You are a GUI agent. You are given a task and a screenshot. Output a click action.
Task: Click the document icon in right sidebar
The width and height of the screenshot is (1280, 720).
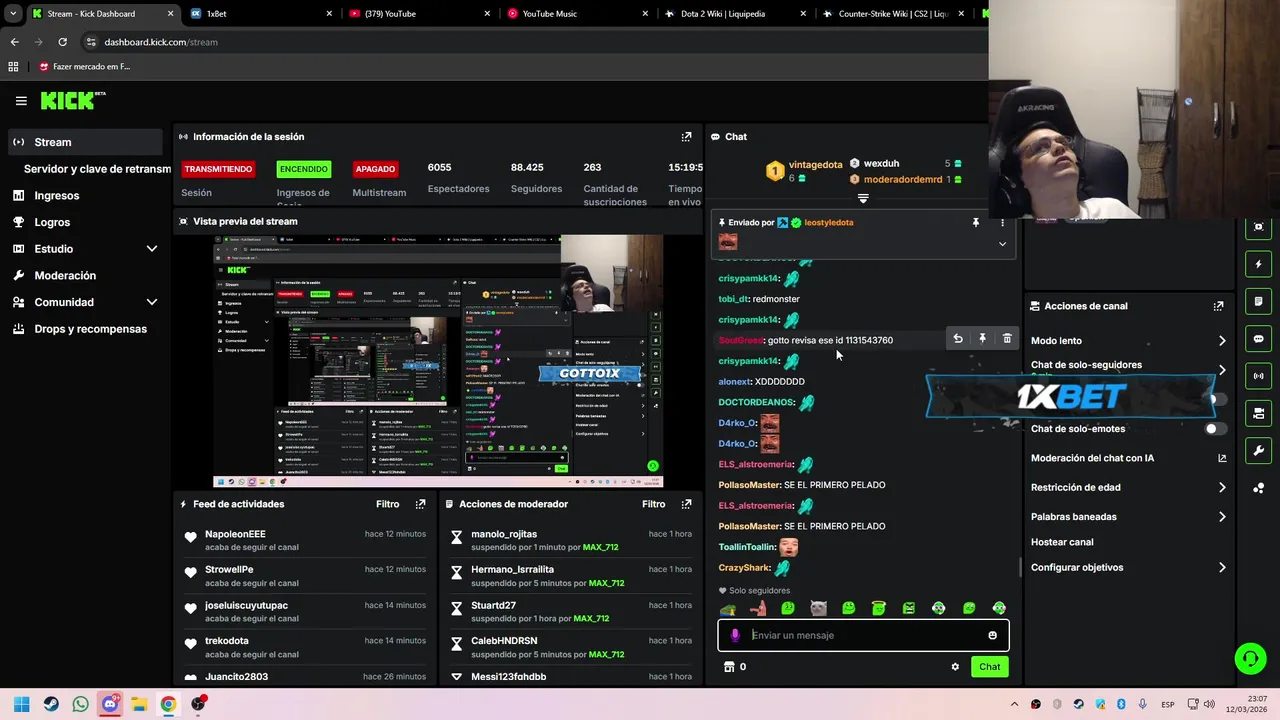[1258, 301]
